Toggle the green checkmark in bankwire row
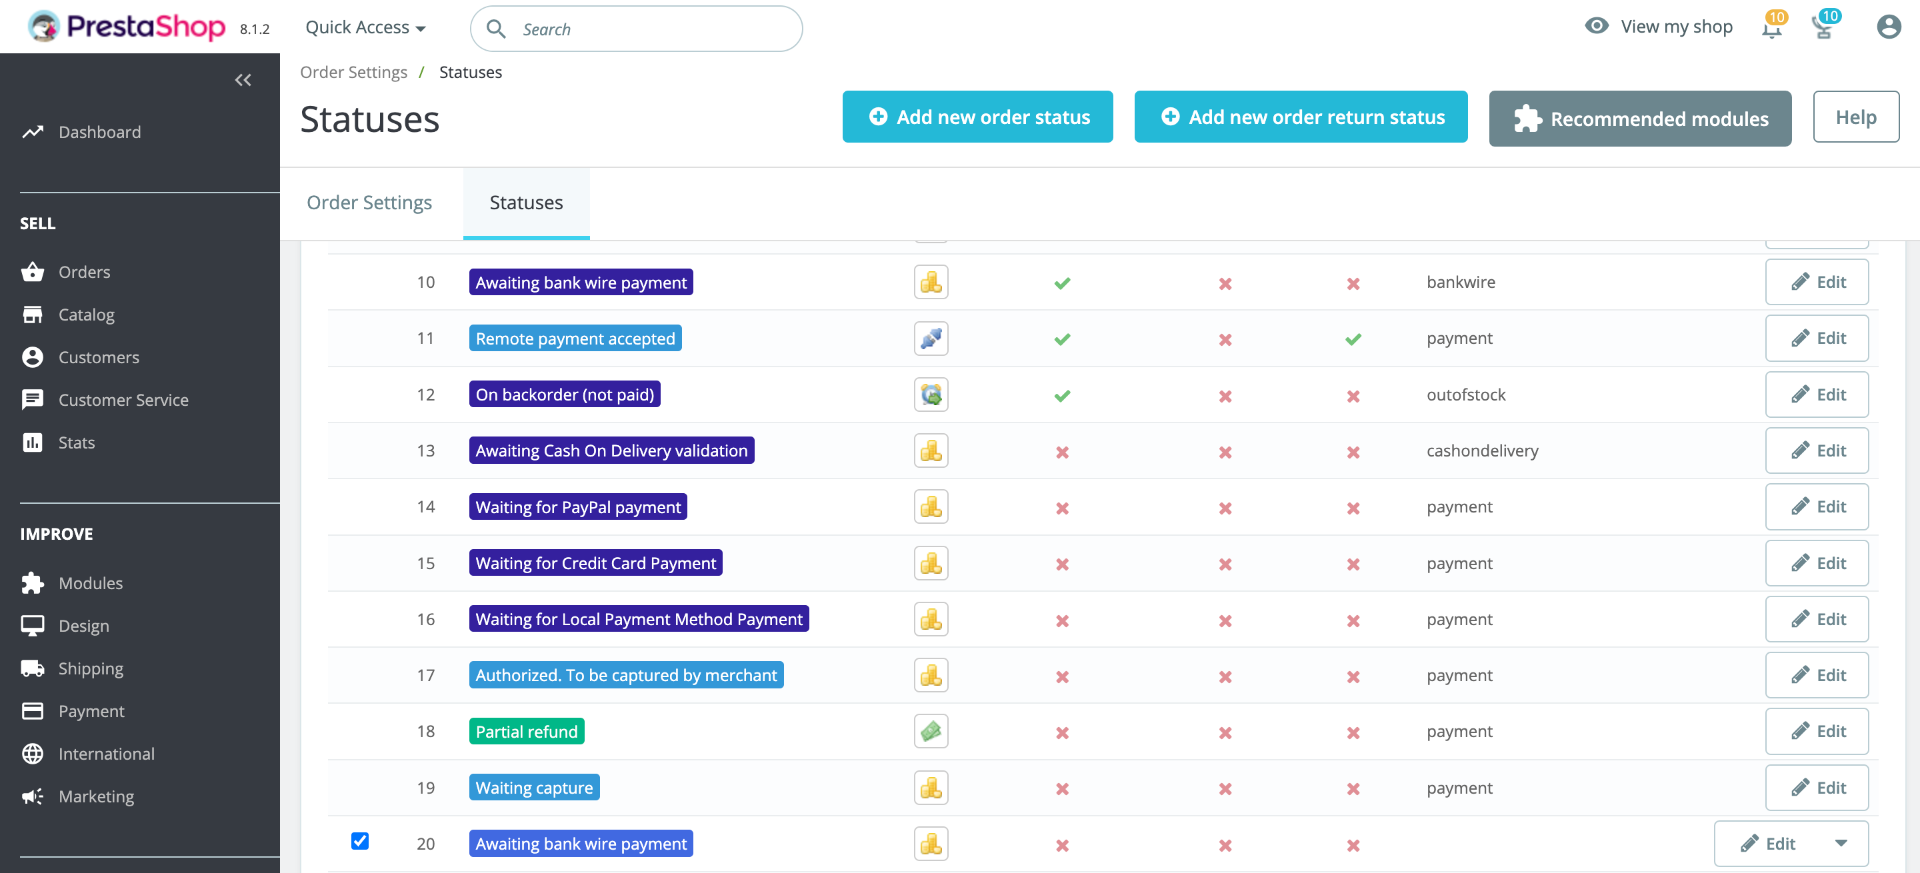 (1062, 283)
